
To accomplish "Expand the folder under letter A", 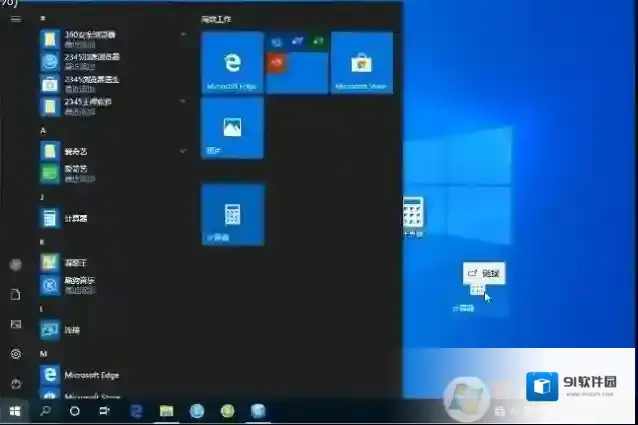I will 183,150.
